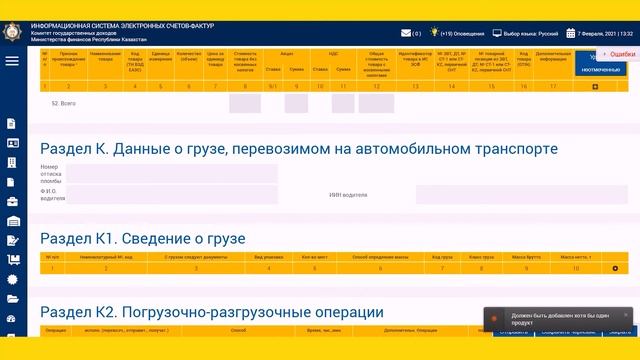
Task: Open the building icon in the sidebar
Action: point(12,162)
